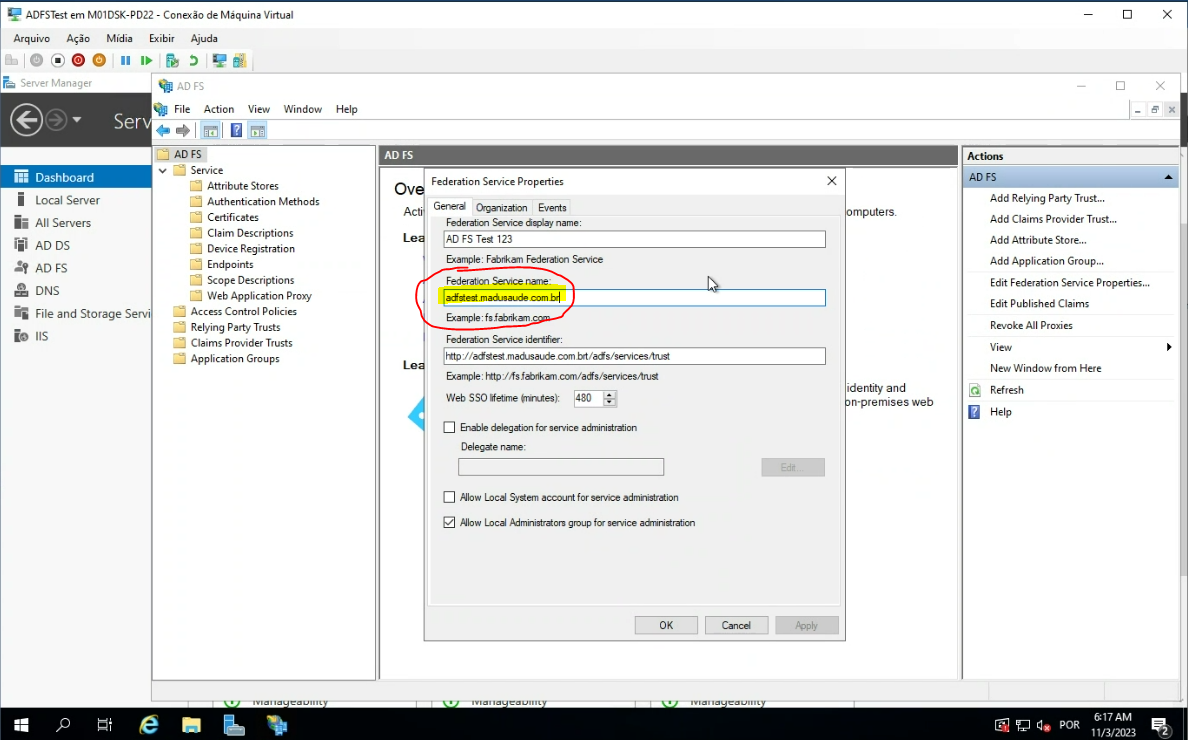This screenshot has width=1188, height=740.
Task: Open IIS in Server Manager sidebar
Action: (x=76, y=336)
